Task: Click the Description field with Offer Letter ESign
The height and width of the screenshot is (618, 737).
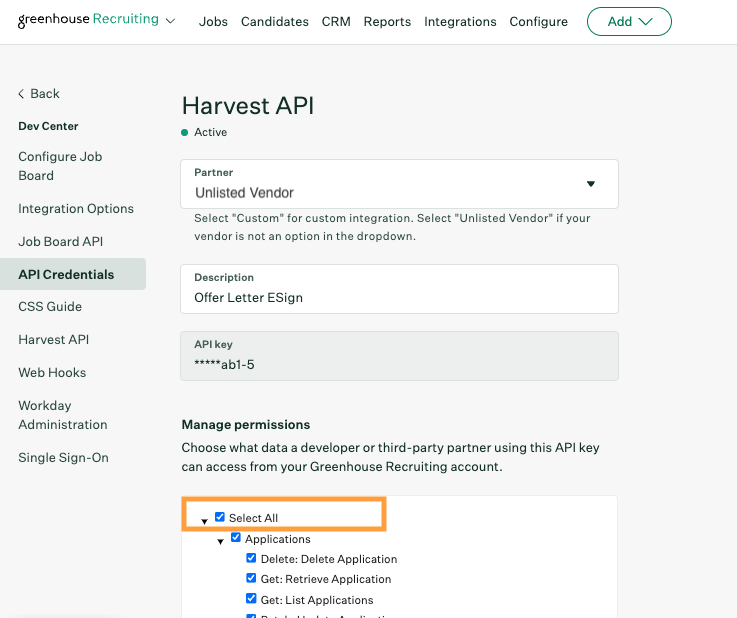Action: tap(400, 289)
